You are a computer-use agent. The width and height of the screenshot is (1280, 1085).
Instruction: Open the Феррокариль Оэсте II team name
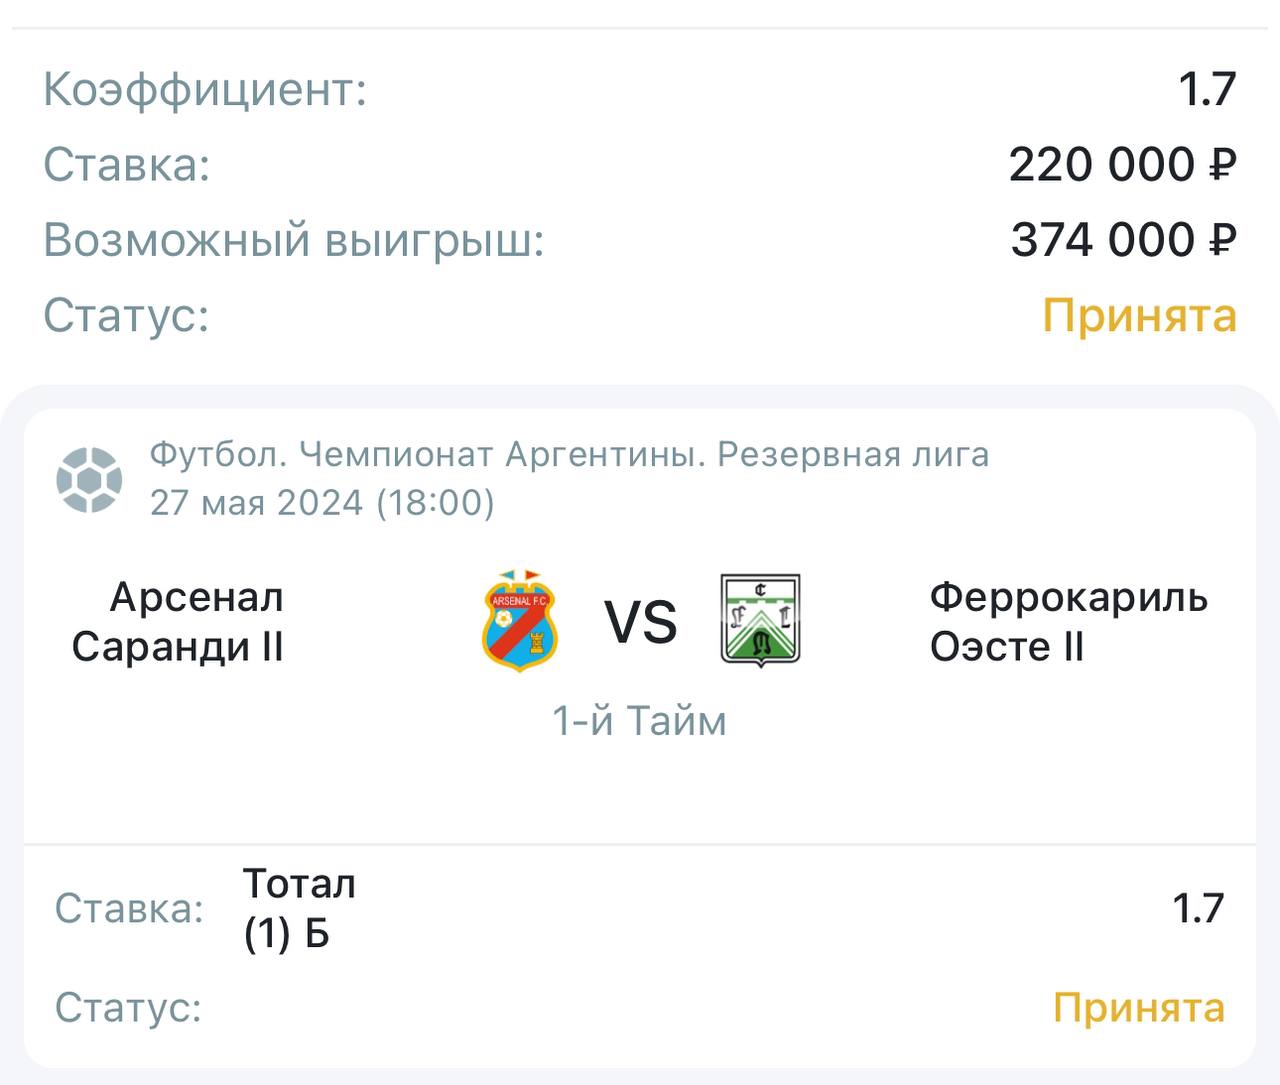(x=1068, y=621)
